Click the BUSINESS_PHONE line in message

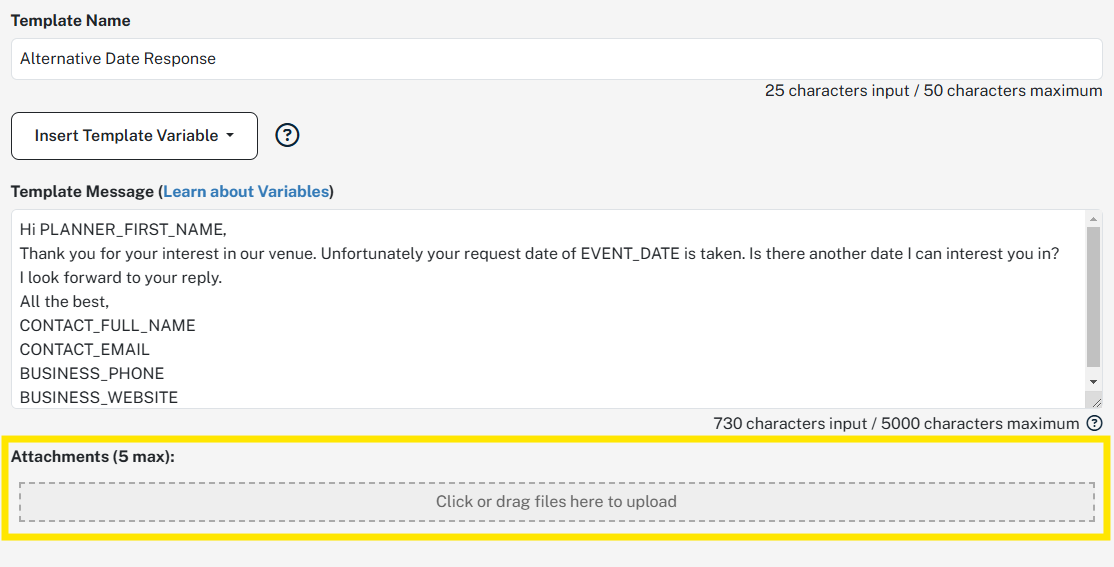point(92,373)
